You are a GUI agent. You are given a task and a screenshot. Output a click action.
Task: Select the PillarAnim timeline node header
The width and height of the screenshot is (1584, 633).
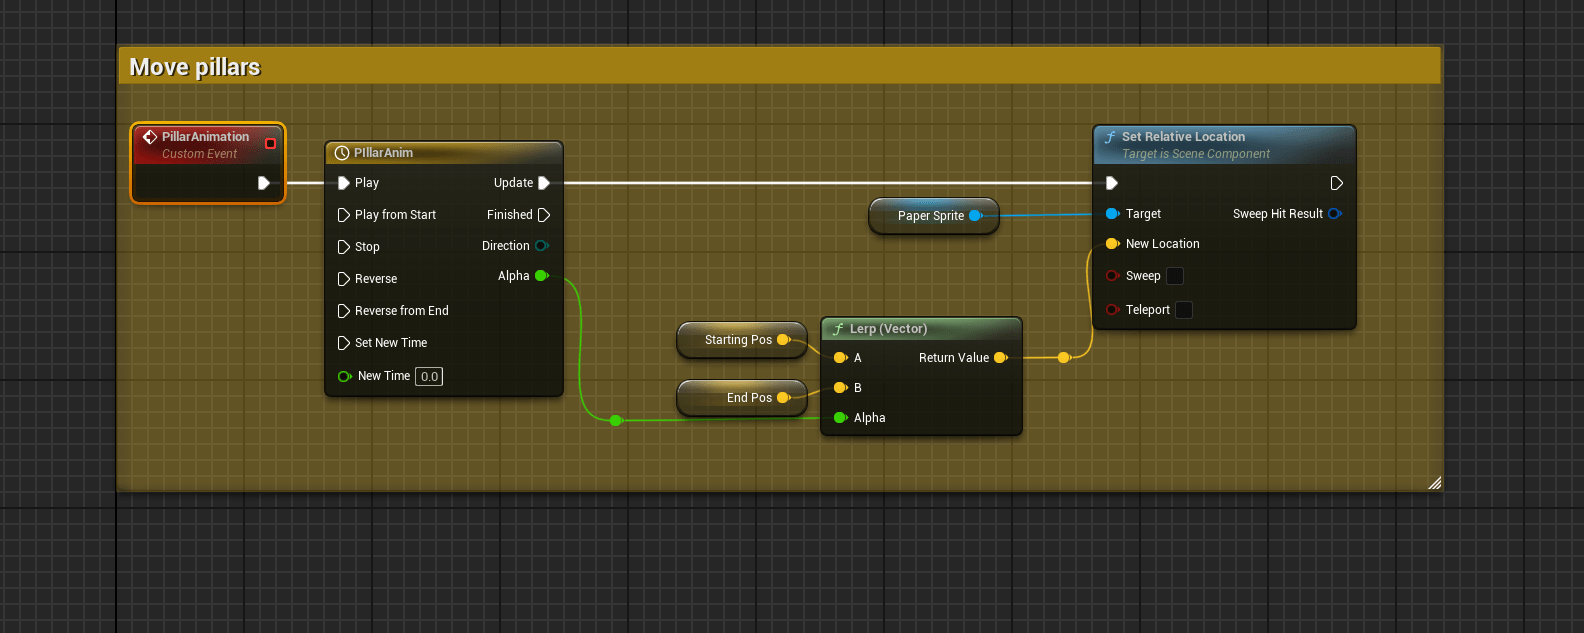tap(444, 153)
